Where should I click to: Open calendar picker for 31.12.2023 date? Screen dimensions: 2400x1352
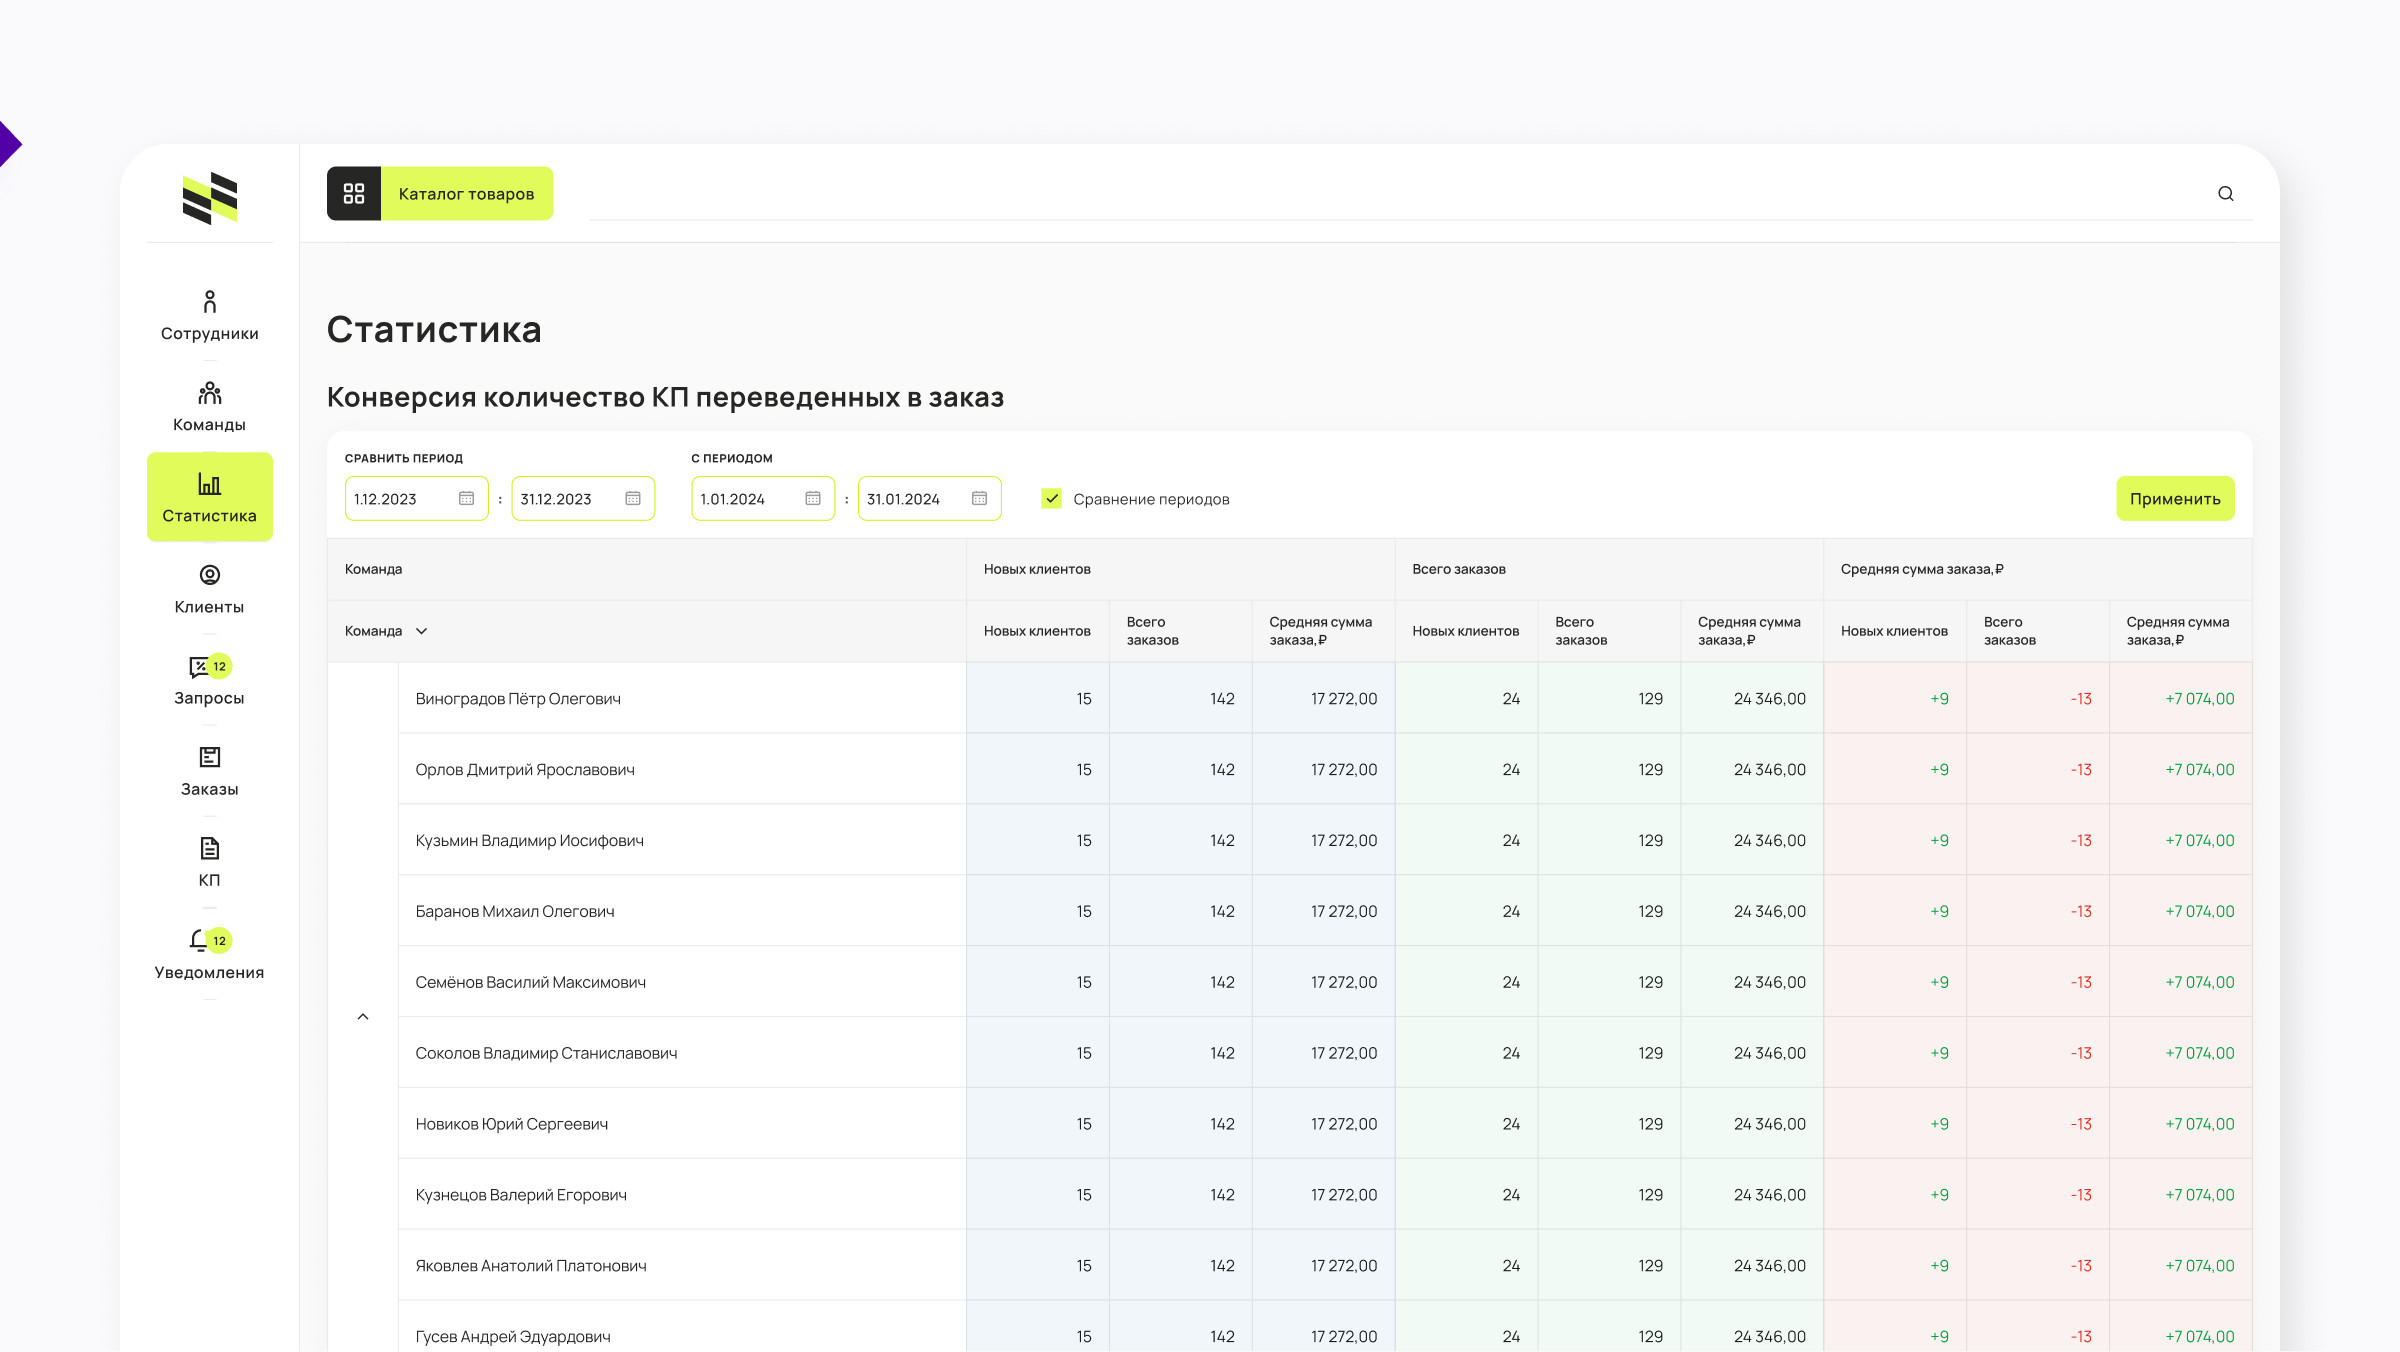tap(633, 499)
